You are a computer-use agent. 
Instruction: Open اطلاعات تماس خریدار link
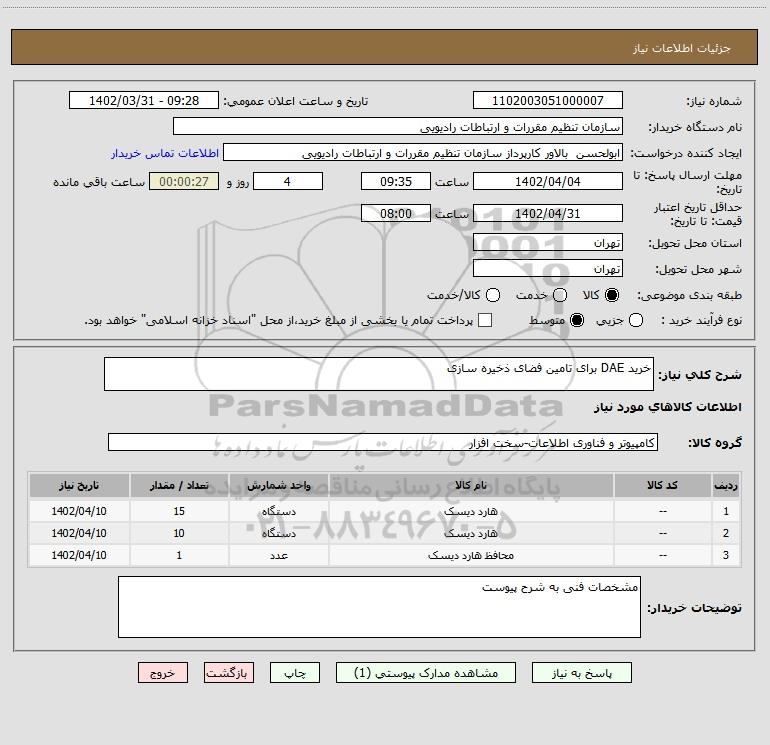tap(165, 153)
